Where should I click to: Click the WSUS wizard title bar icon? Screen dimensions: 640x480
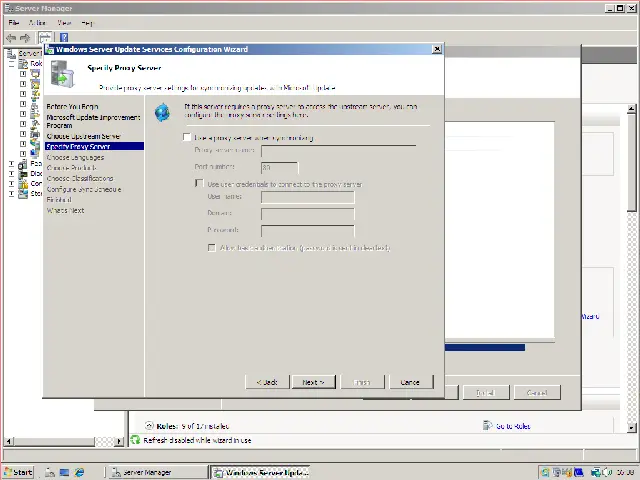50,49
